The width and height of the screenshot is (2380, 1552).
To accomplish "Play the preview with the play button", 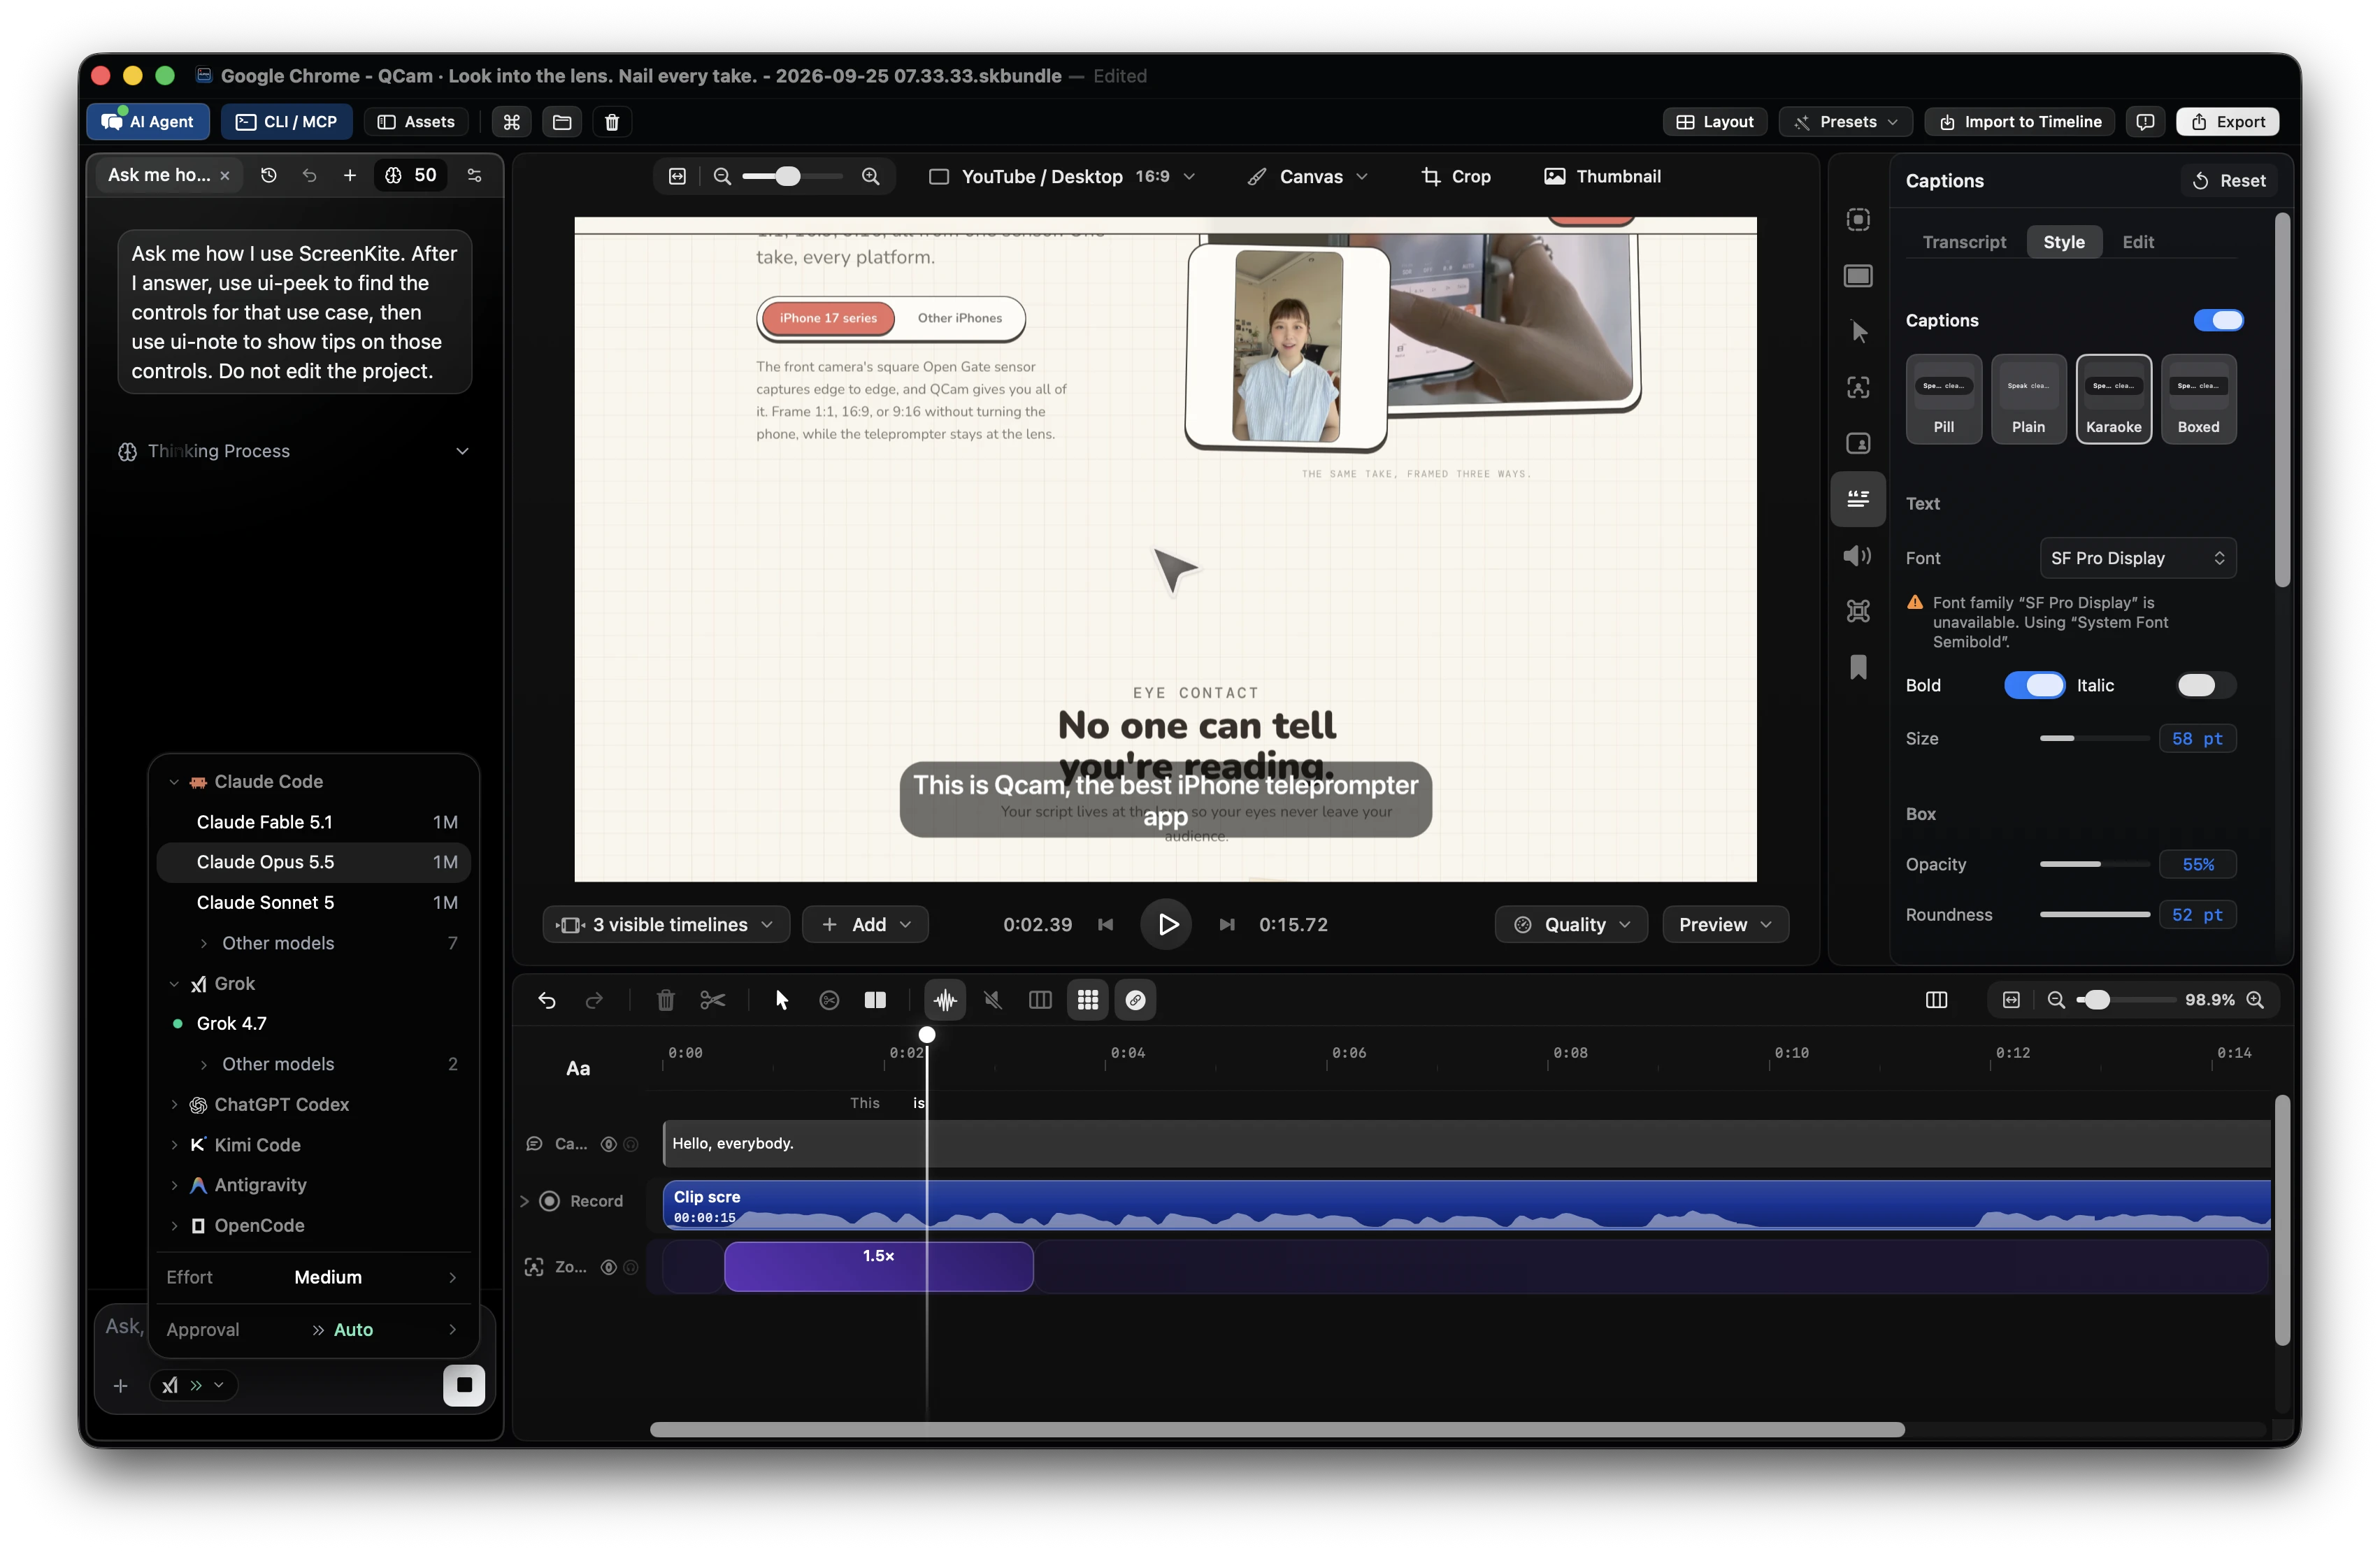I will tap(1166, 924).
